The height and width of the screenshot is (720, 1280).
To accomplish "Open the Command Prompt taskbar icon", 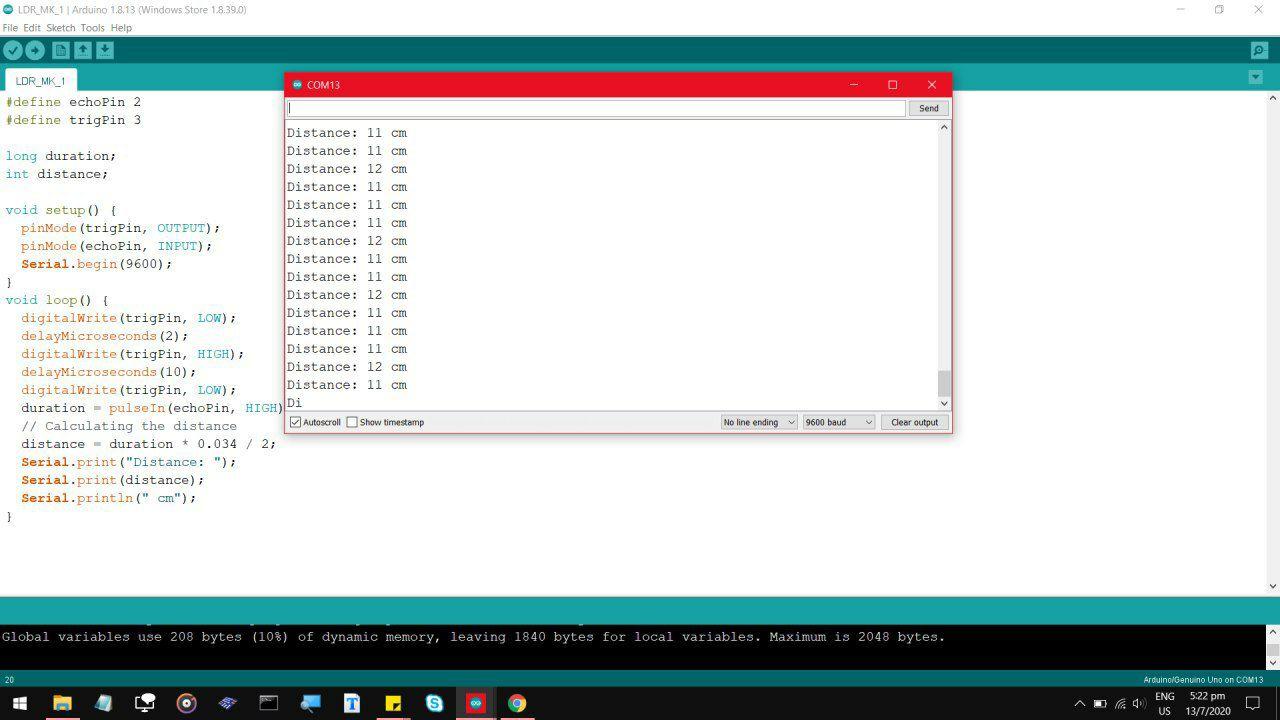I will coord(269,703).
